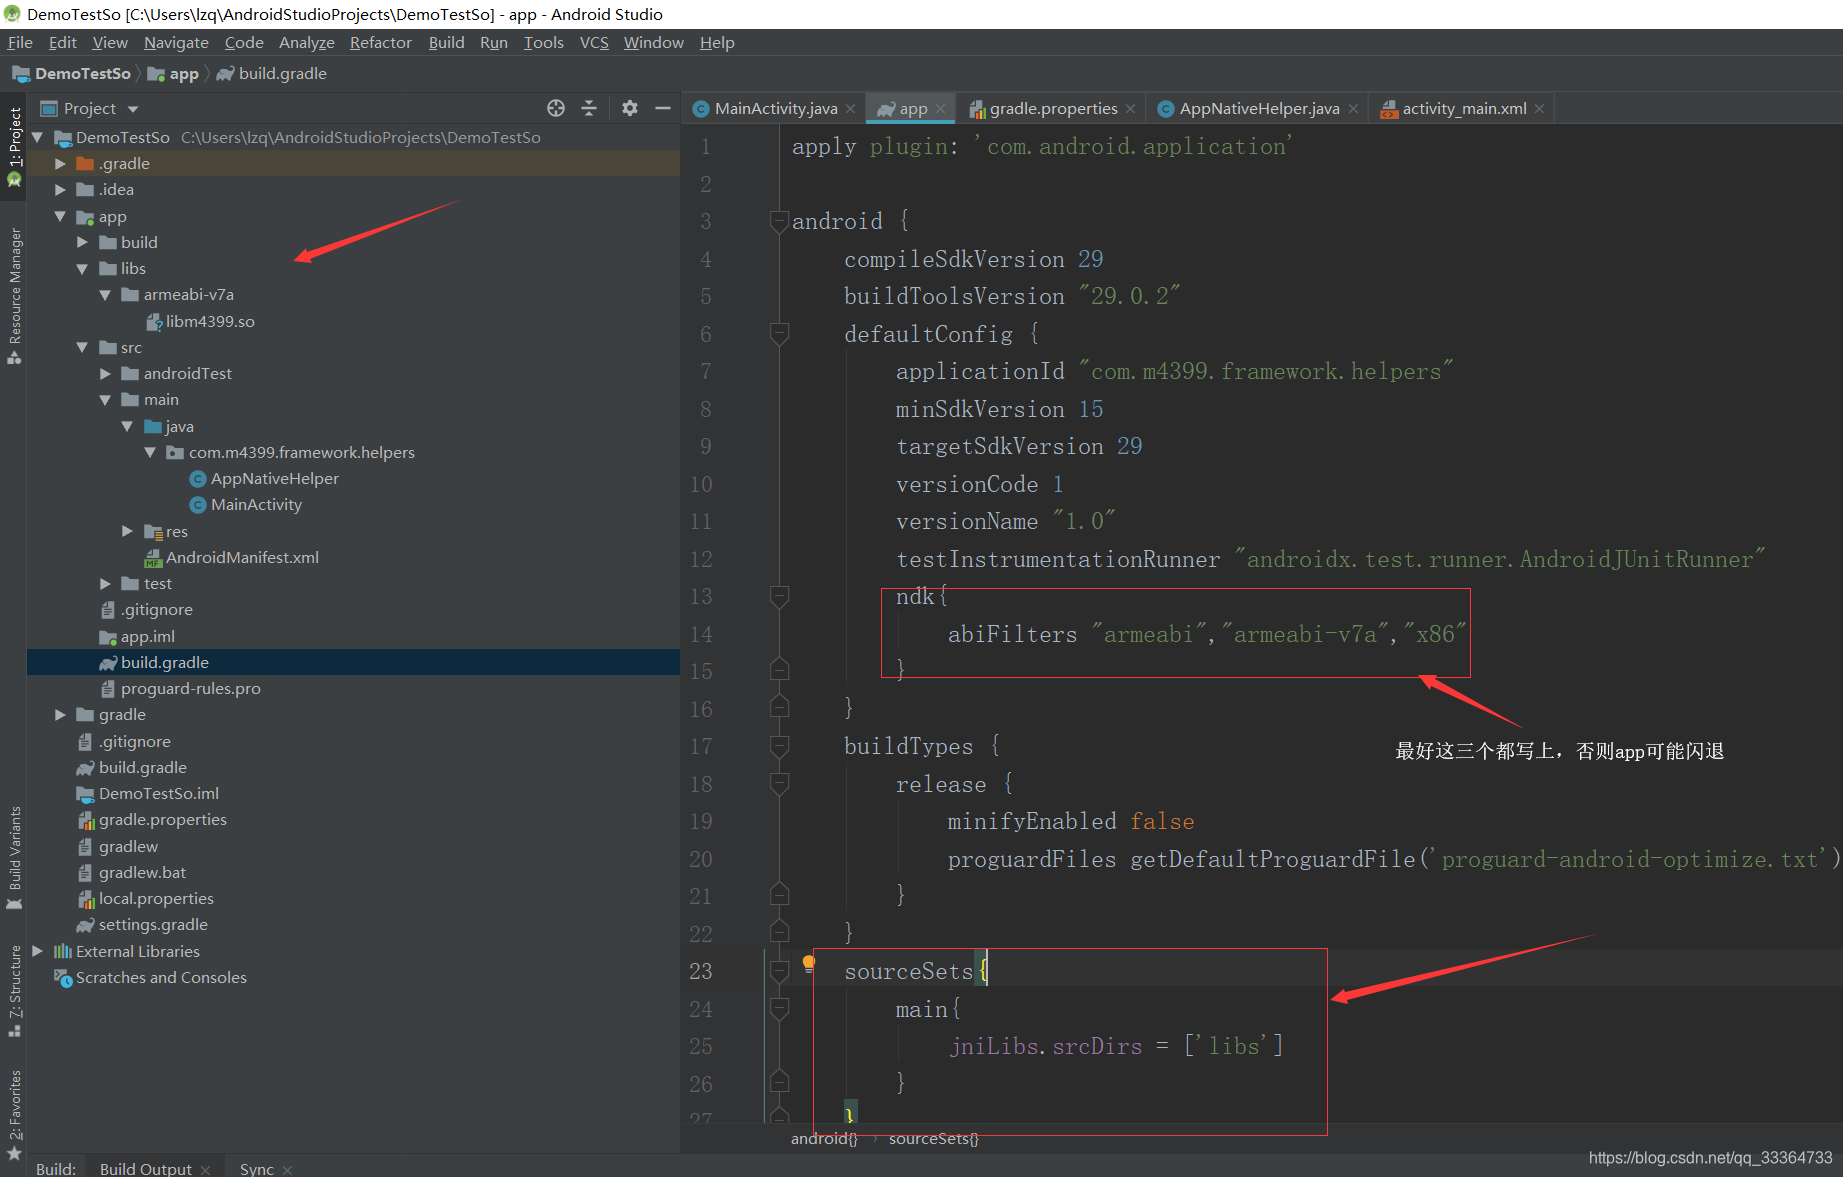Open the Analyze menu
Screen dimensions: 1843x1177
306,42
